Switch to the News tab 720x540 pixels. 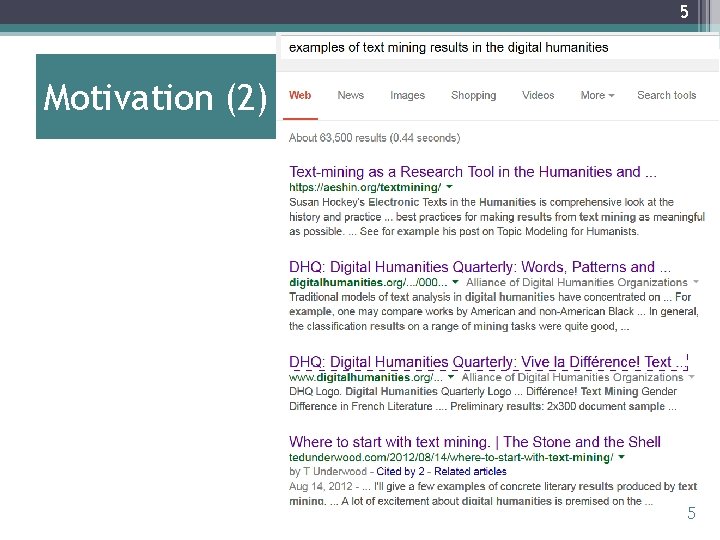click(x=350, y=95)
